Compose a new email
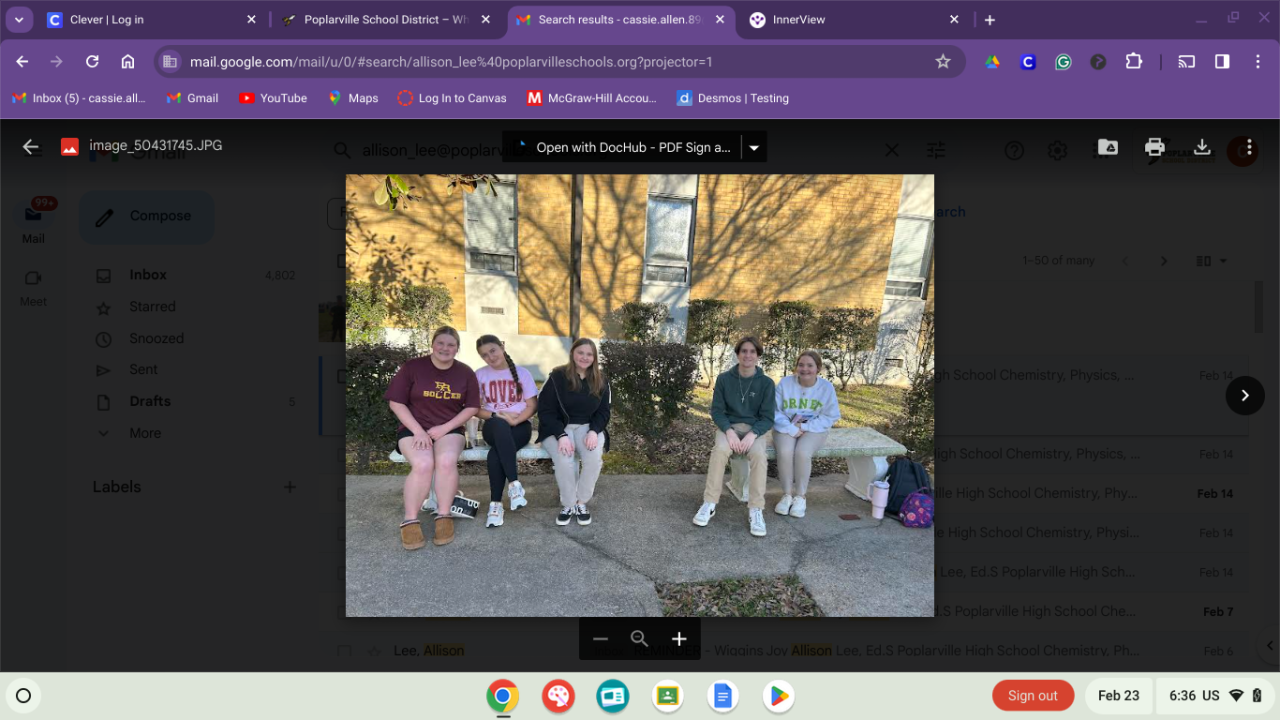The image size is (1280, 720). pos(146,217)
